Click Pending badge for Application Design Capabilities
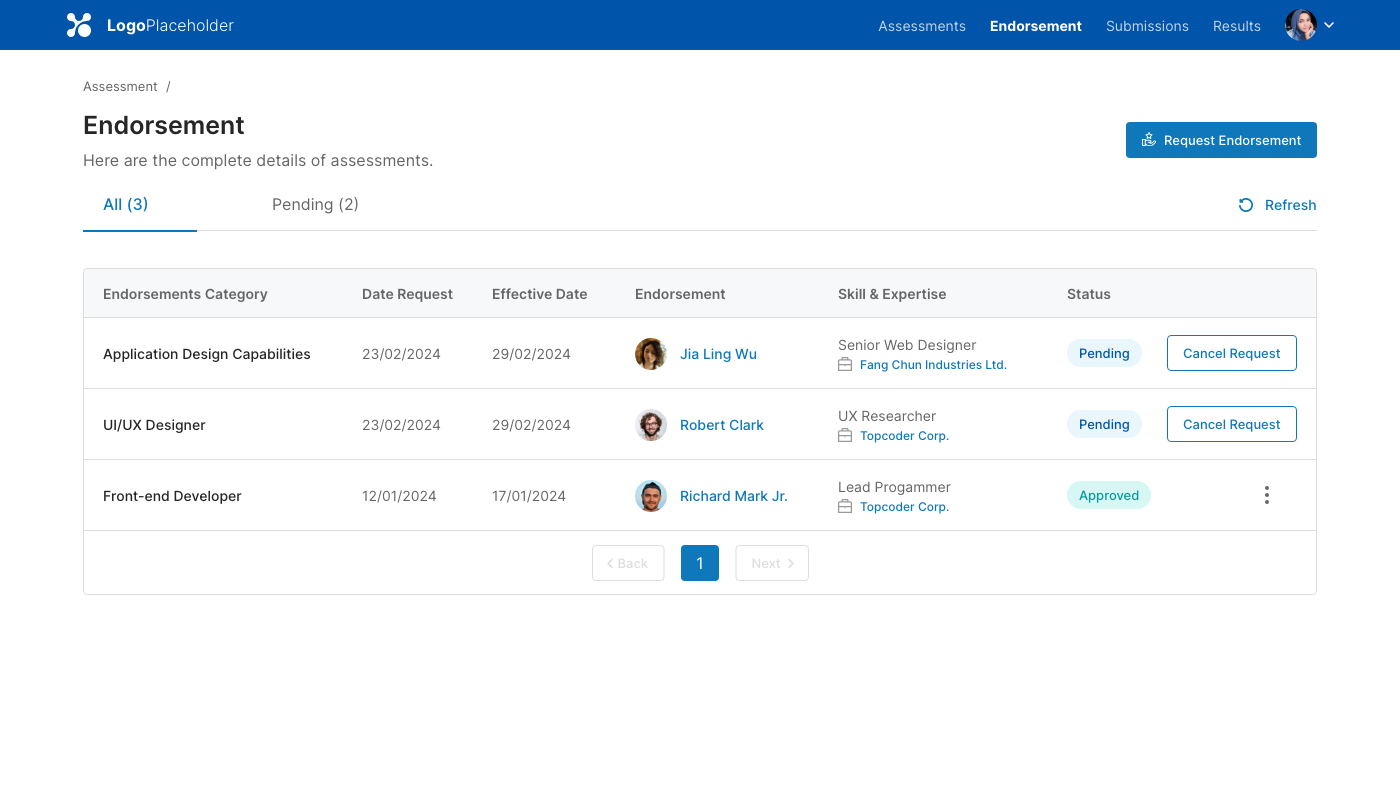This screenshot has width=1400, height=800. tap(1104, 353)
